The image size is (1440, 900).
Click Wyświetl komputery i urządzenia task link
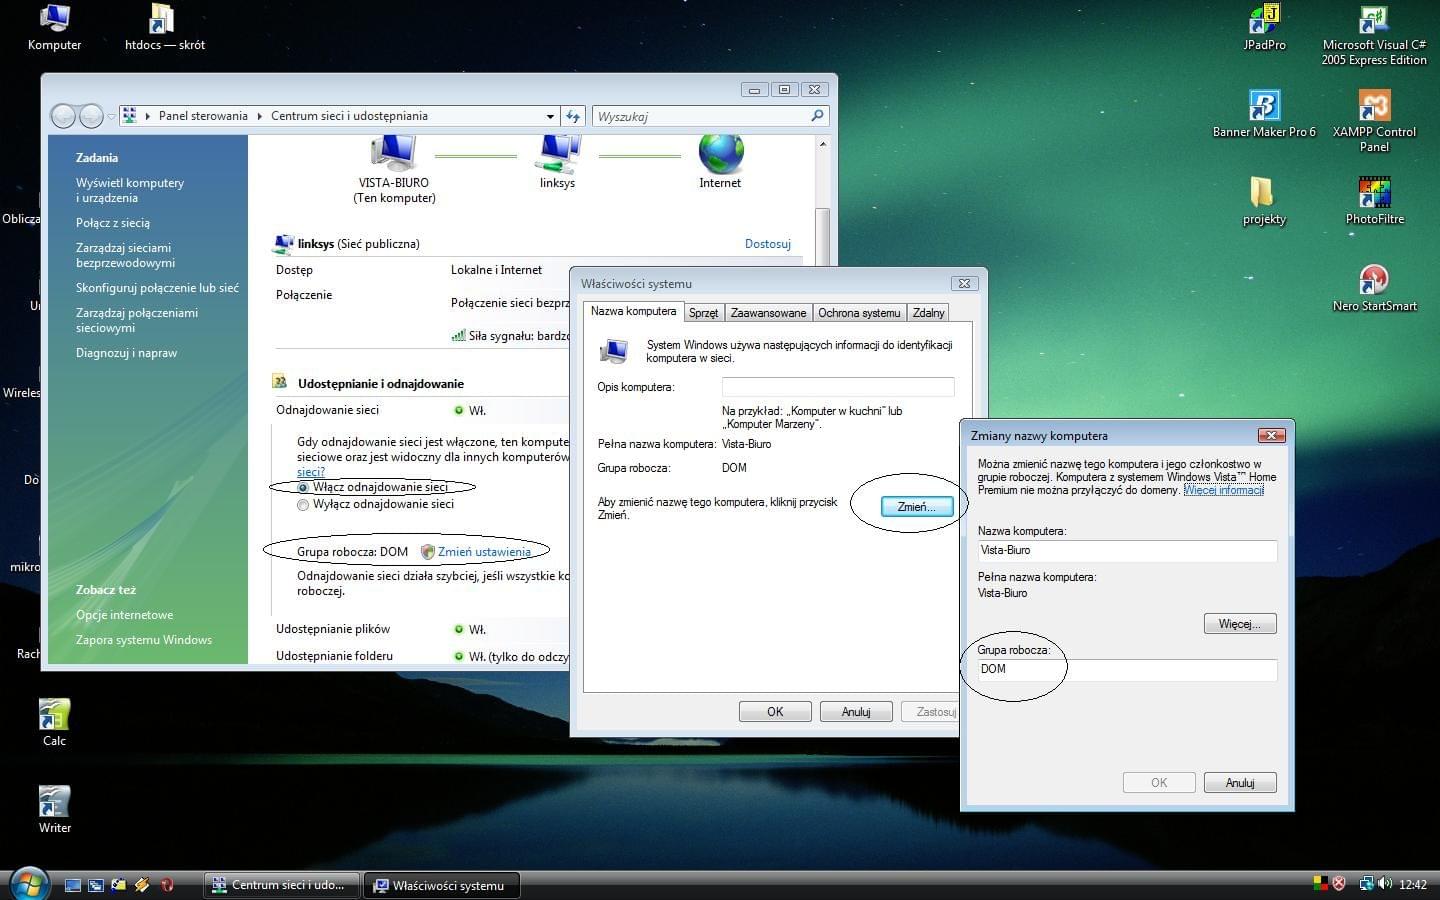(x=130, y=190)
